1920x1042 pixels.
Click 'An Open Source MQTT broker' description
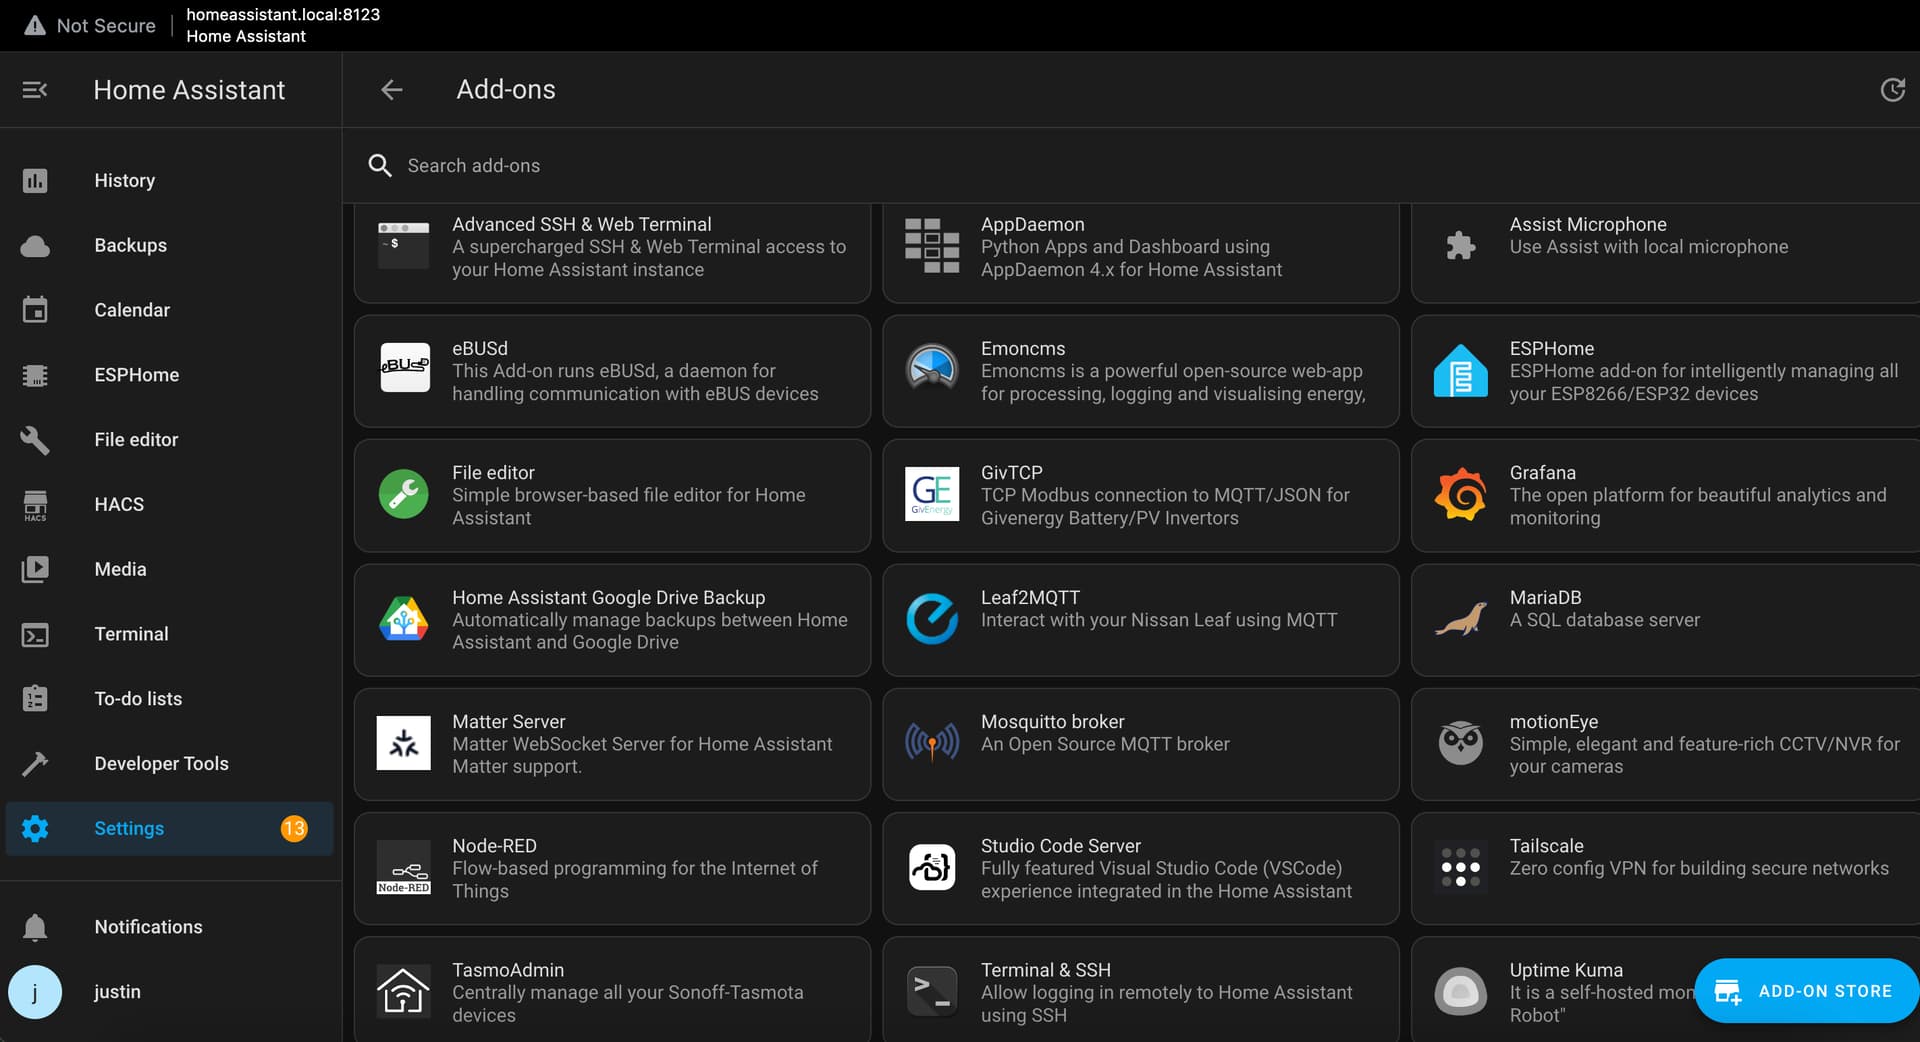(x=1105, y=744)
